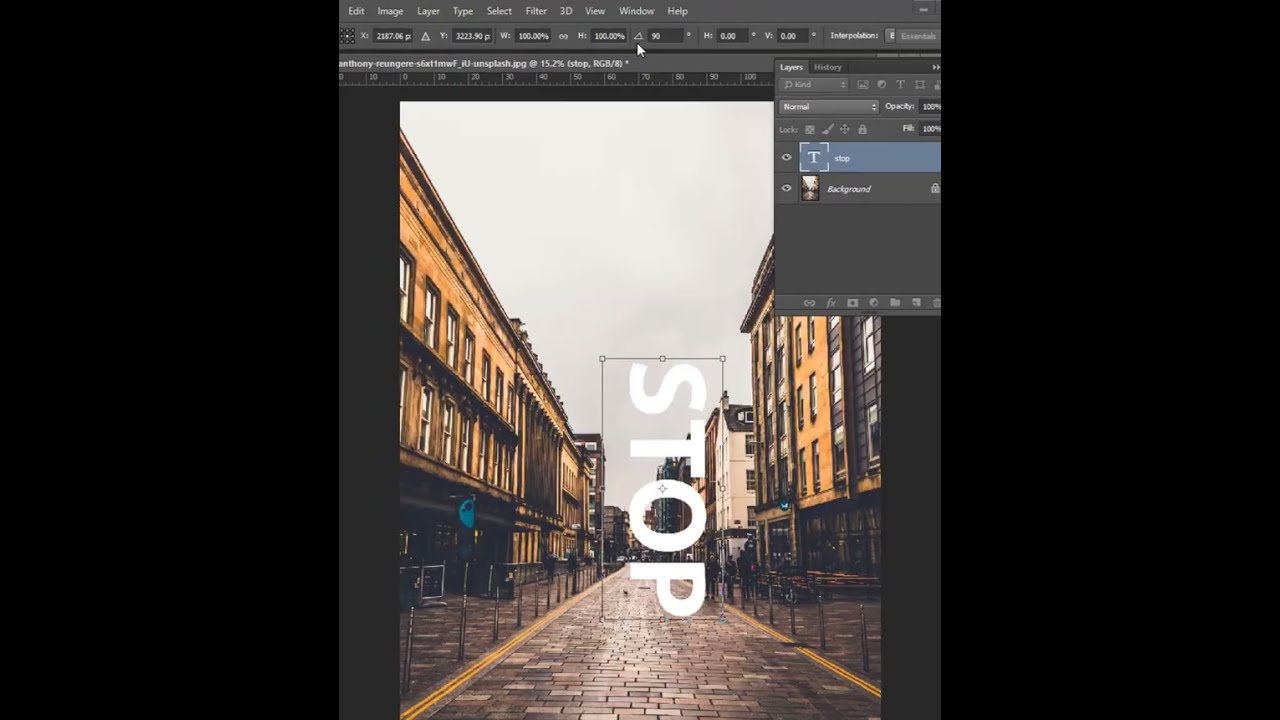Click the Background layer thumbnail
1280x720 pixels.
coord(810,188)
